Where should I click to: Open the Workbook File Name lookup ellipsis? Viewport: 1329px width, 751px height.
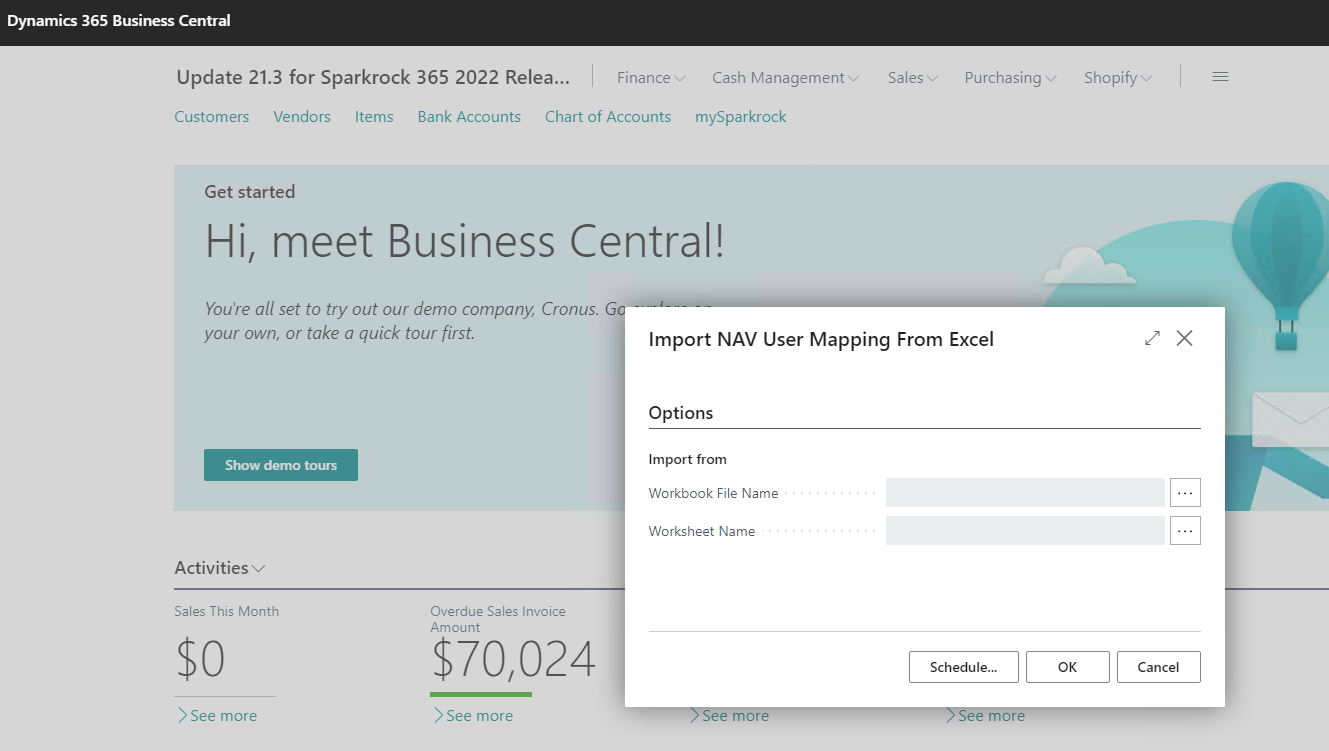point(1185,492)
